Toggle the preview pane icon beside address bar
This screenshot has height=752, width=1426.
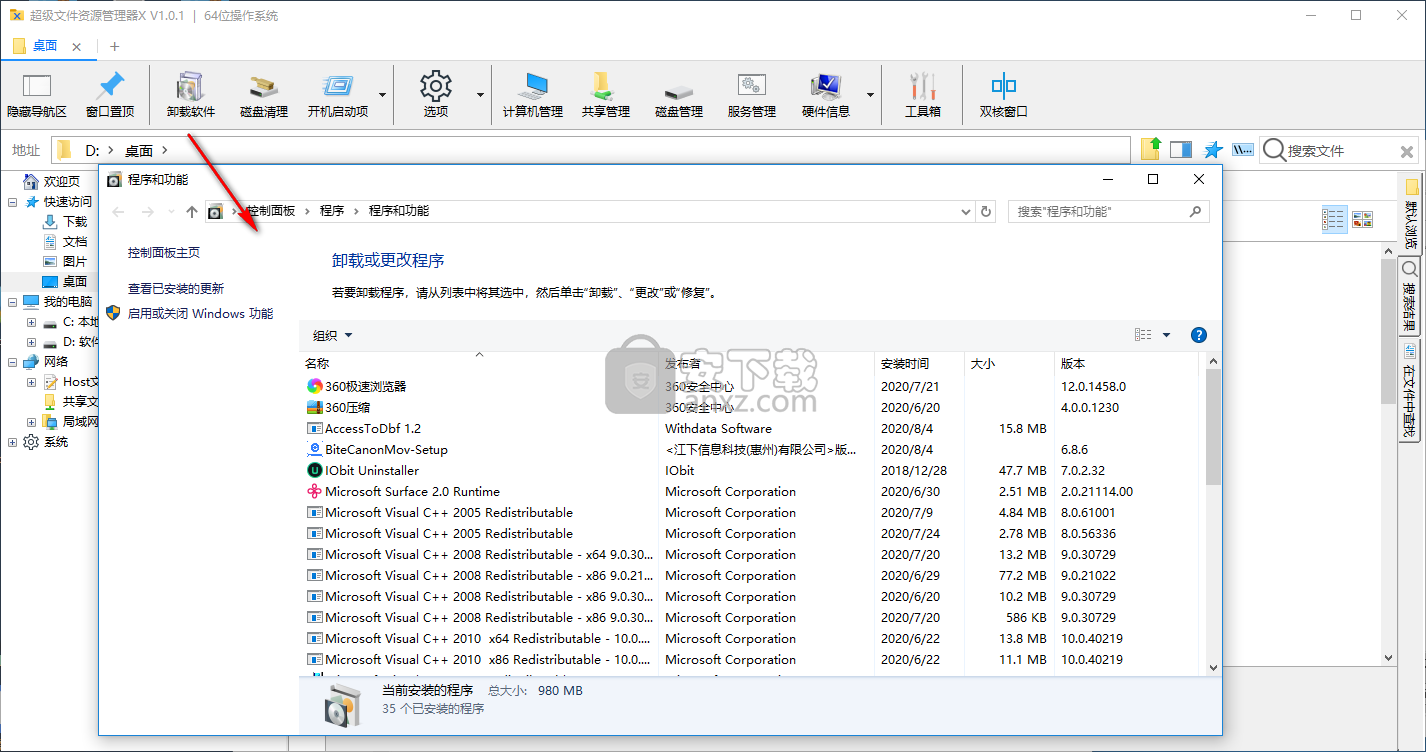click(1181, 150)
